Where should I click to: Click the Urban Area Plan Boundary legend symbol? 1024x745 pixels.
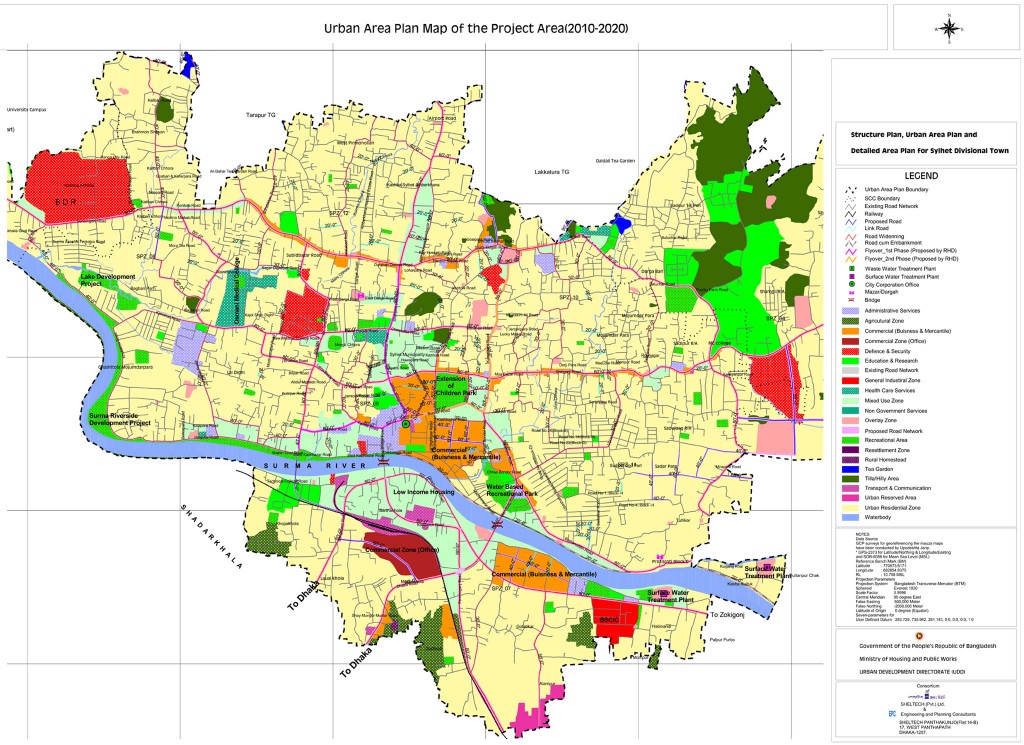[x=851, y=189]
